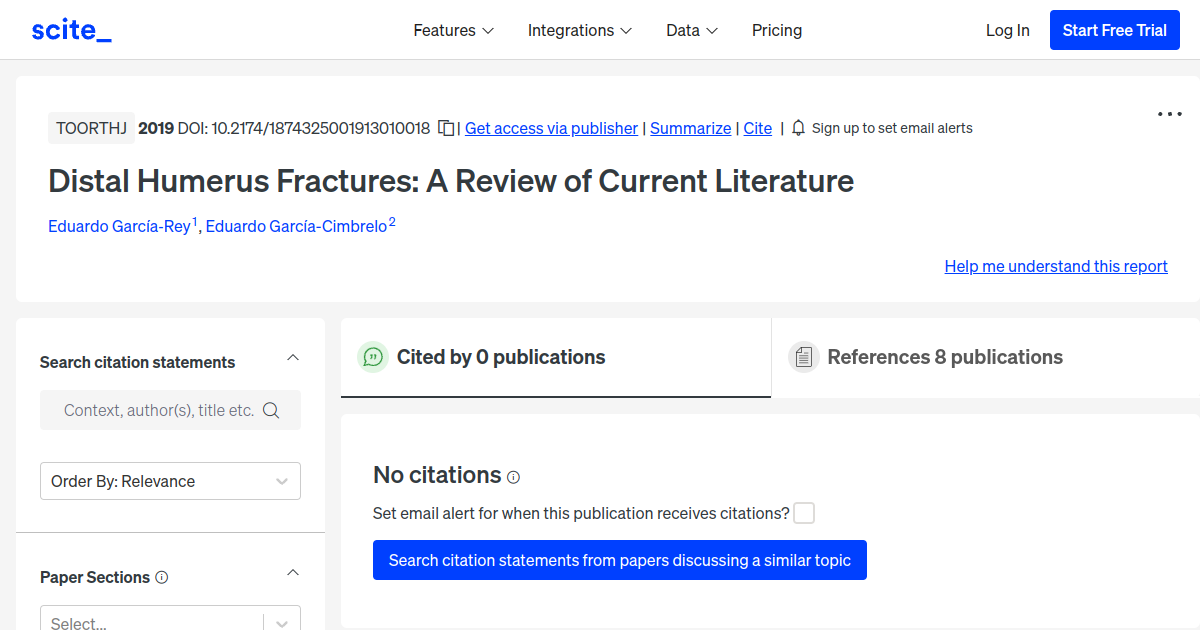
Task: Open the three-dot more options menu
Action: point(1169,114)
